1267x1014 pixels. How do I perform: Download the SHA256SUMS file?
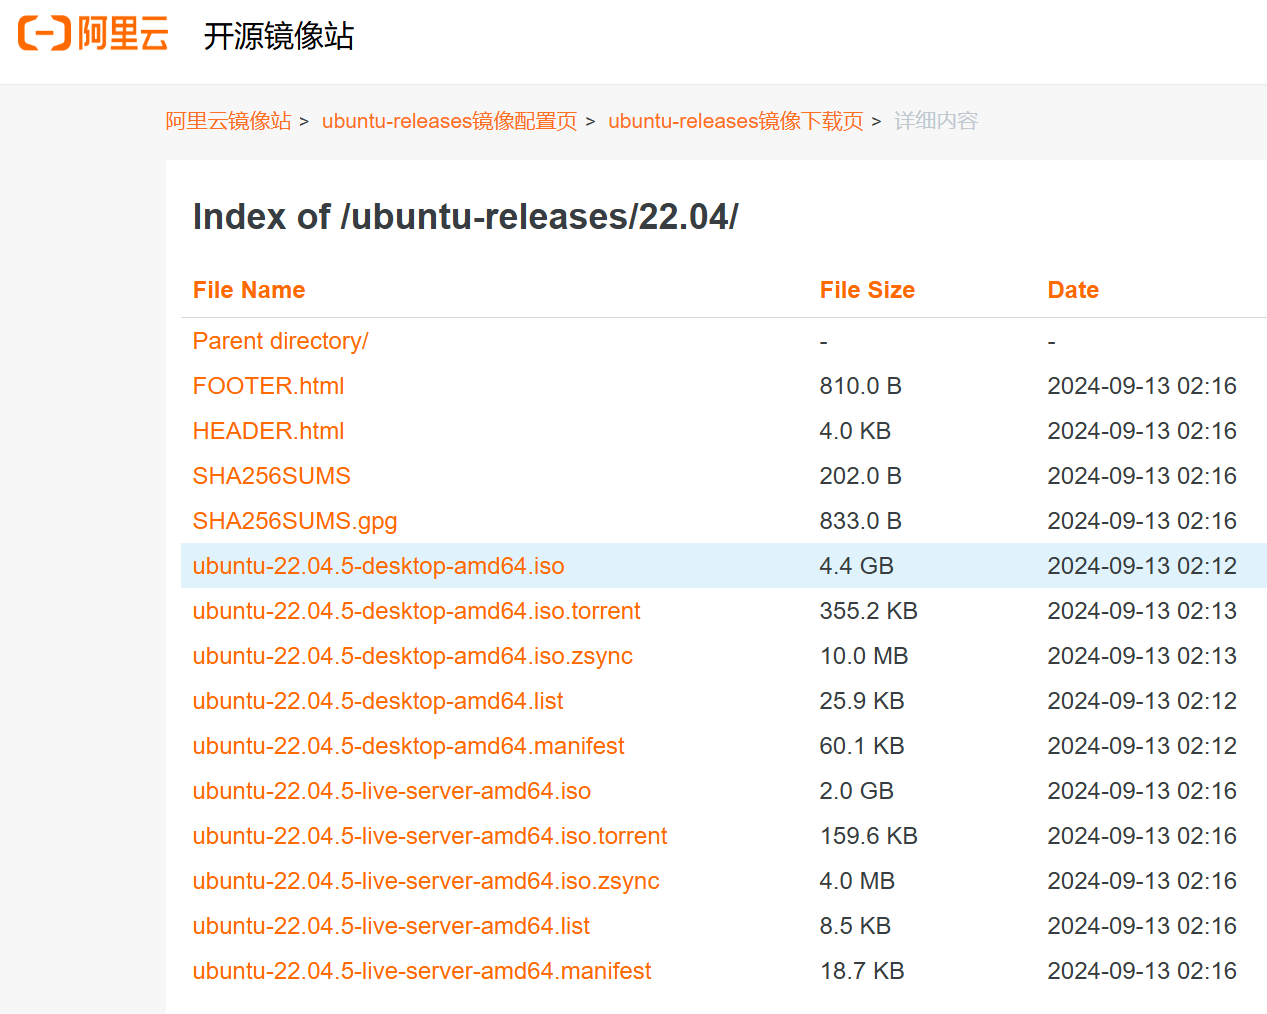[x=271, y=476]
